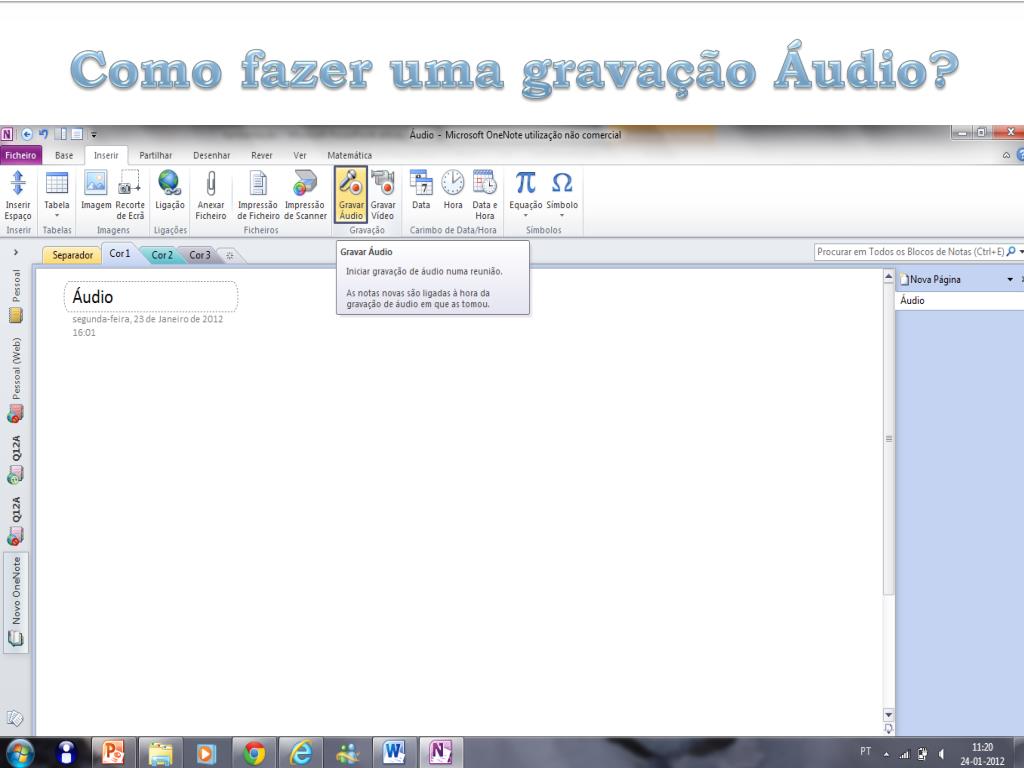The image size is (1024, 768).
Task: Select the Cor 2 section tab
Action: [x=162, y=255]
